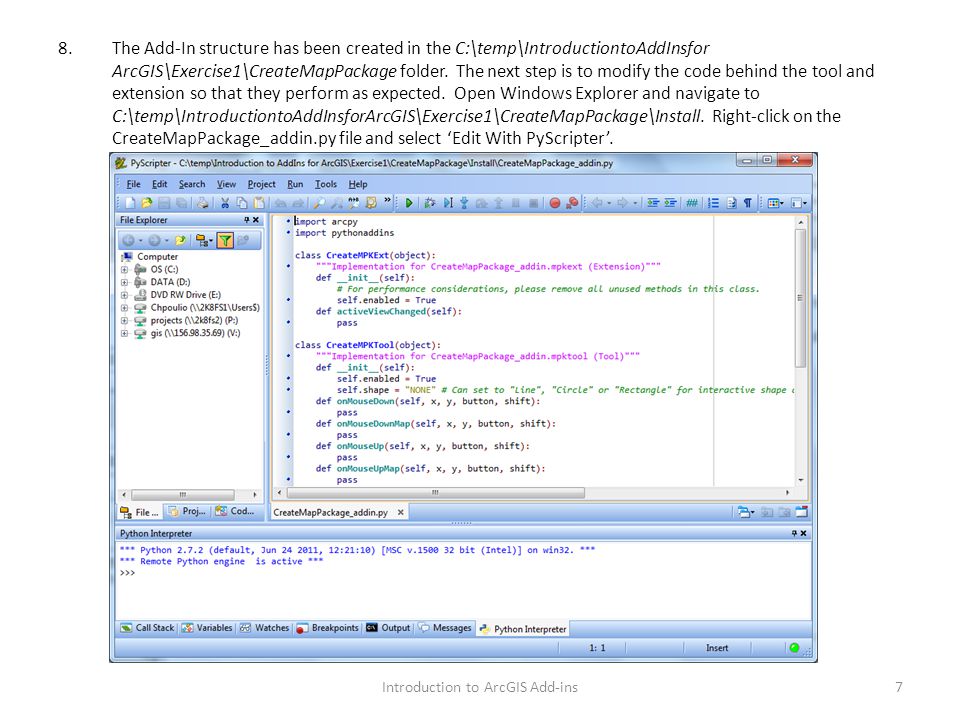
Task: Click the green Run play icon
Action: coord(409,203)
